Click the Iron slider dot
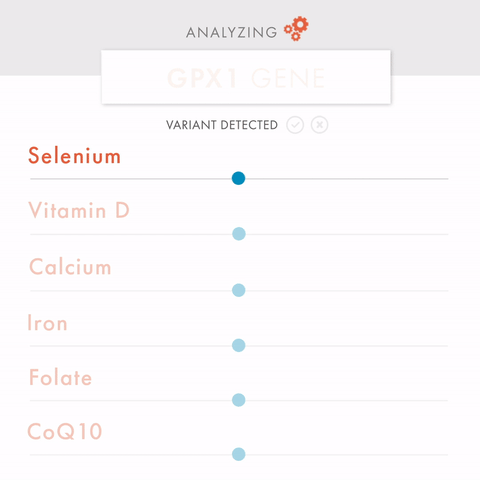 point(239,345)
